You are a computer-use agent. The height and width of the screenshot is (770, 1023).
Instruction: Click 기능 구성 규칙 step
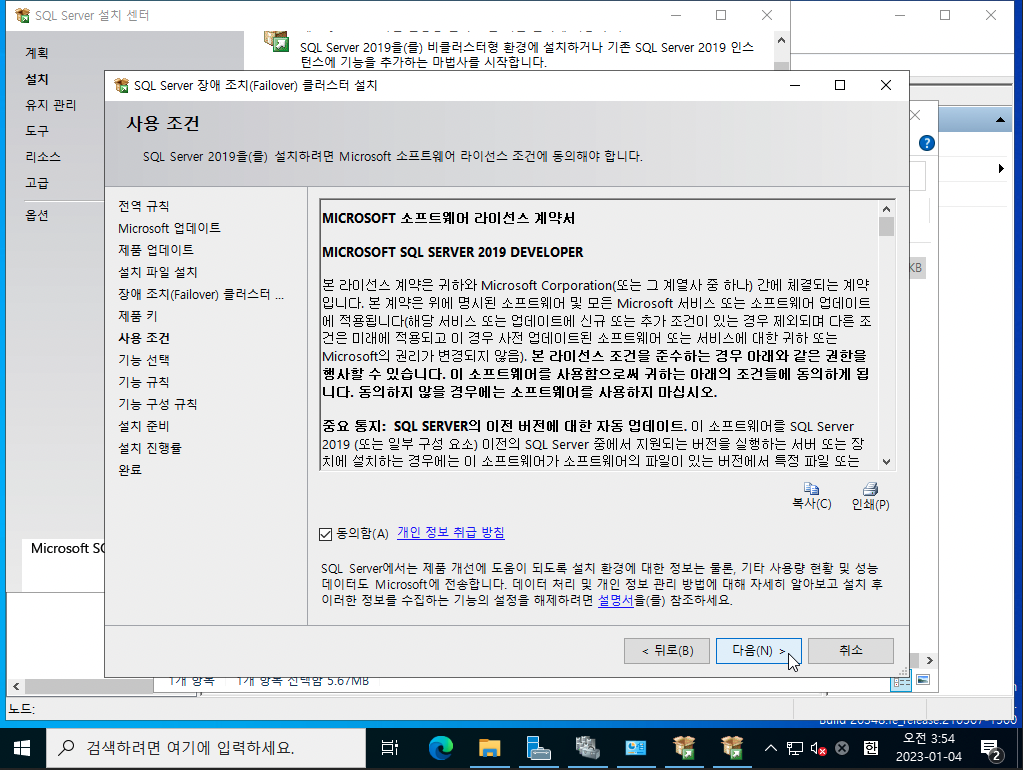pos(157,405)
